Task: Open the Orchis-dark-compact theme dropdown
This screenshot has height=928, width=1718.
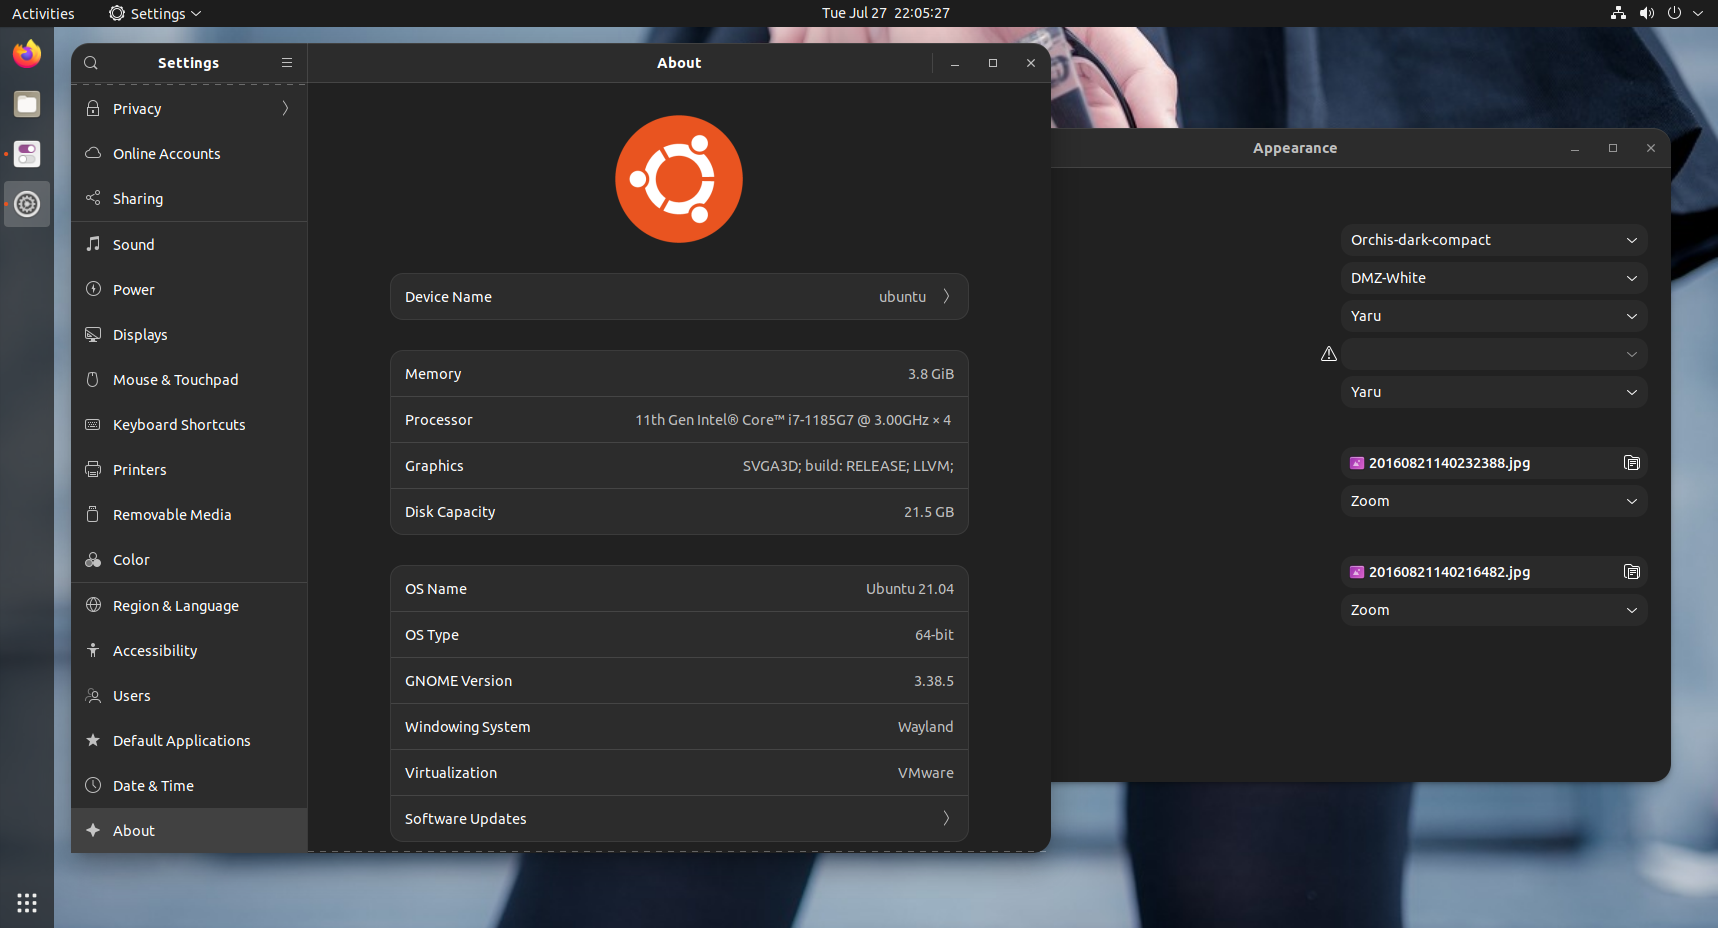Action: [x=1493, y=240]
